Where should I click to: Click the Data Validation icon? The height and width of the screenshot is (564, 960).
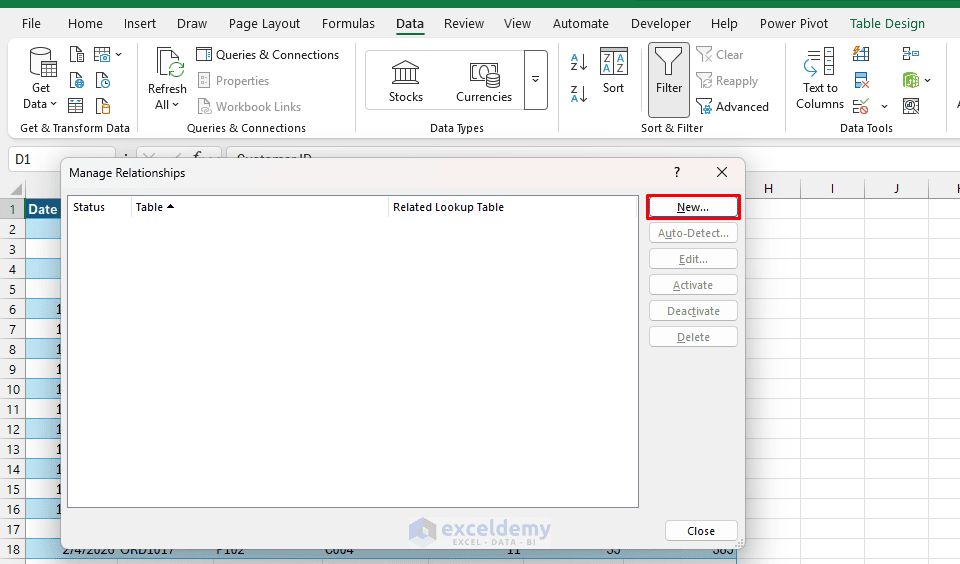pyautogui.click(x=861, y=107)
